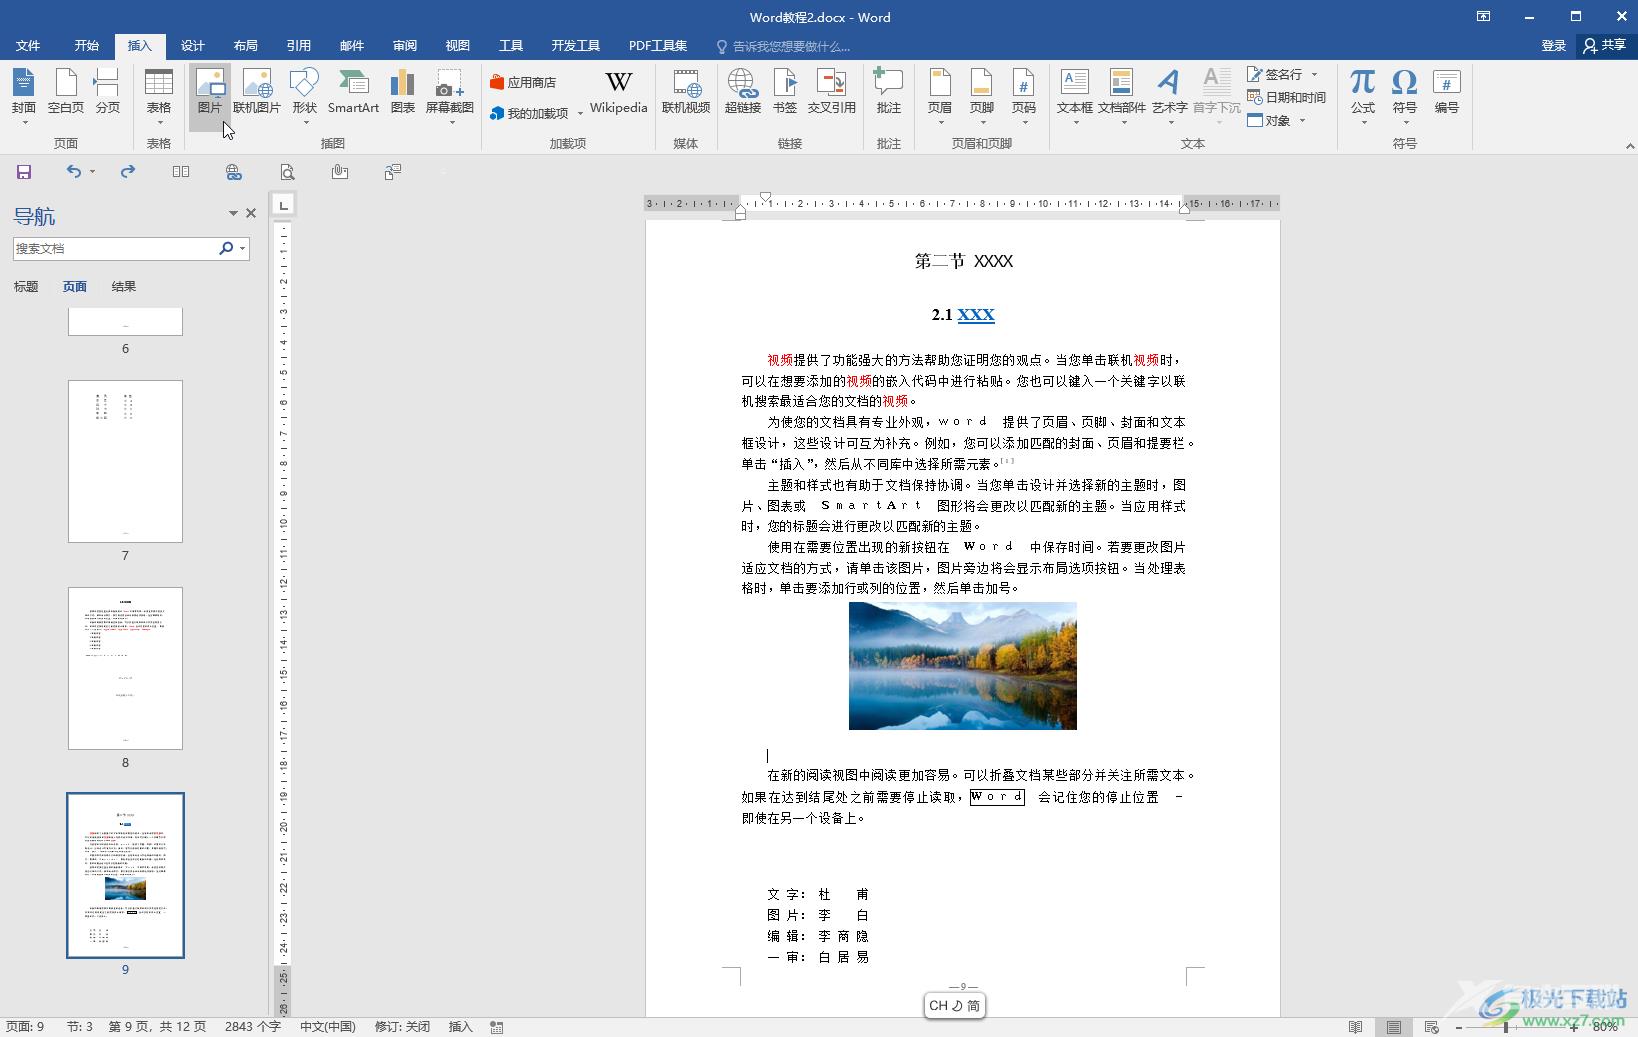The width and height of the screenshot is (1638, 1037).
Task: Open the navigation pane task options arrow
Action: [x=233, y=213]
